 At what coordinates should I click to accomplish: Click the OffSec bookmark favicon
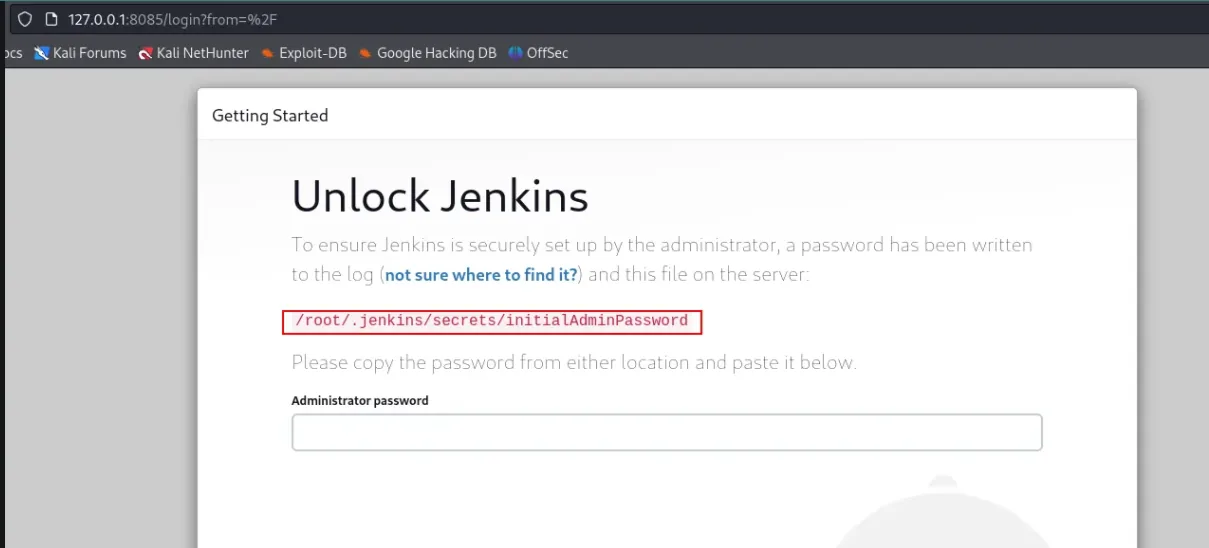pos(515,53)
